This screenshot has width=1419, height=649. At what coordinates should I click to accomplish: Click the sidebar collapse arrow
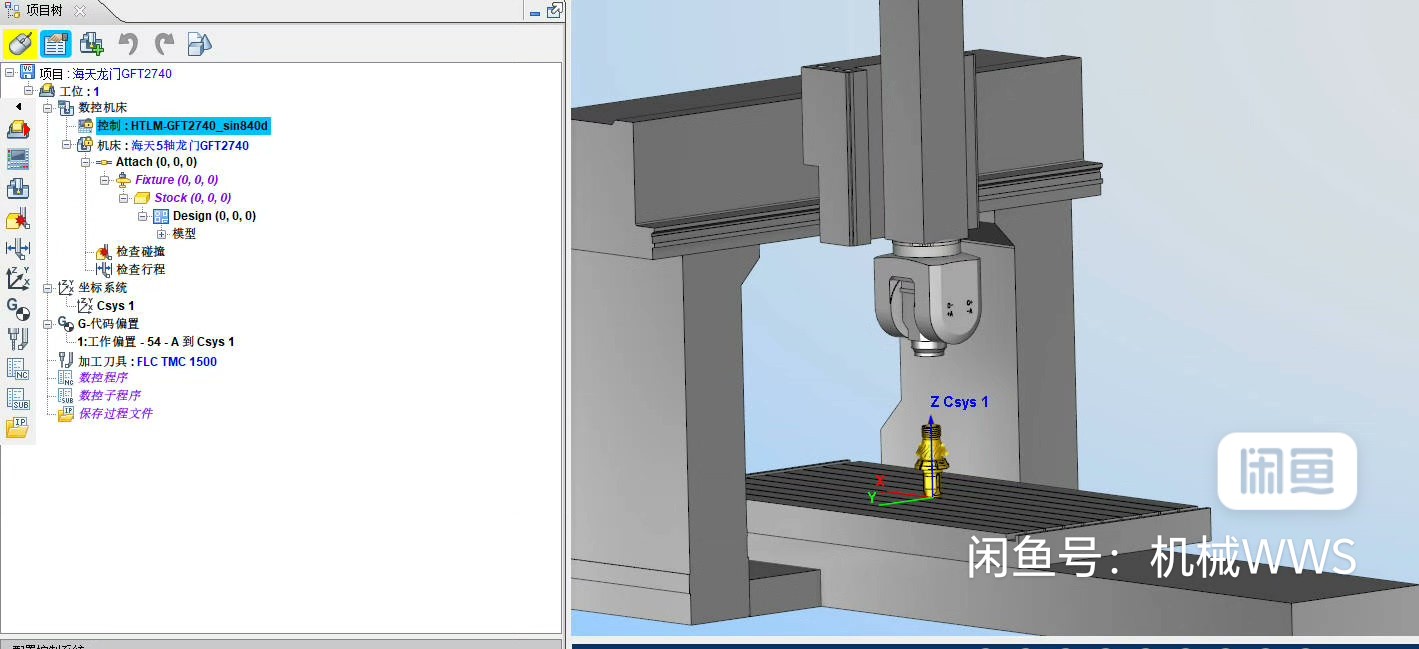tap(17, 104)
